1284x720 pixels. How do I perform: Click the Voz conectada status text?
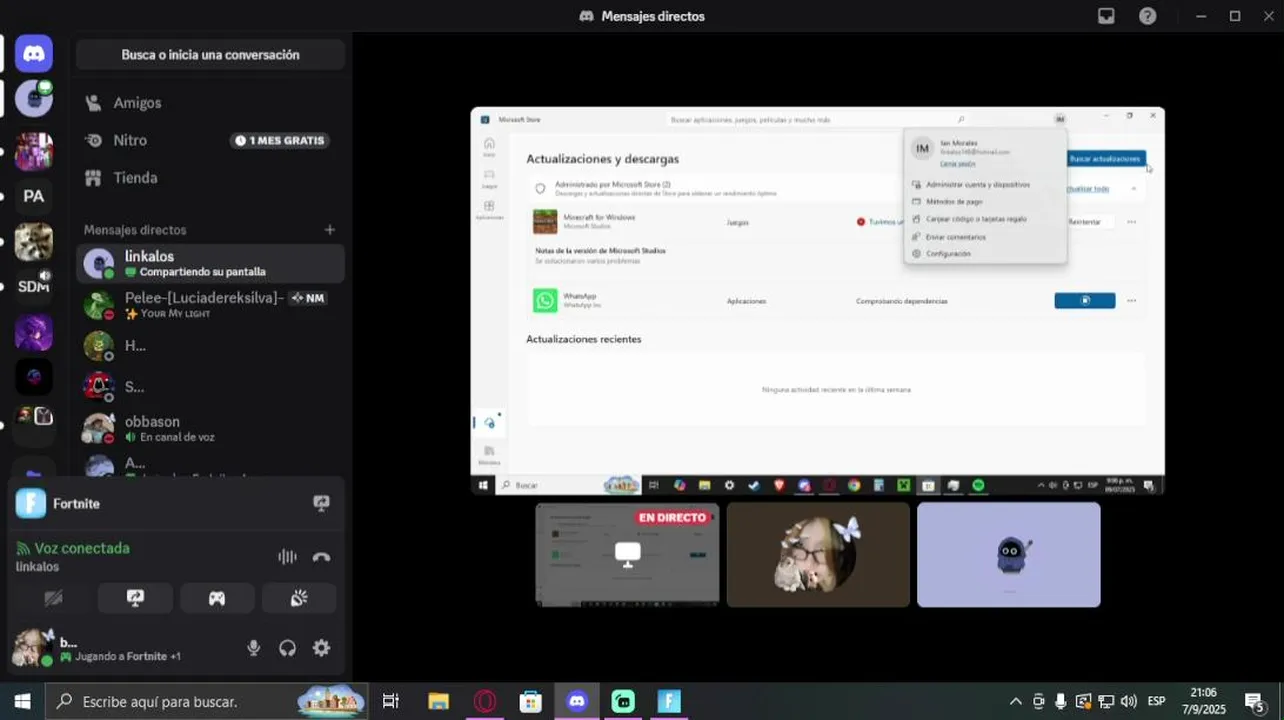pos(82,548)
